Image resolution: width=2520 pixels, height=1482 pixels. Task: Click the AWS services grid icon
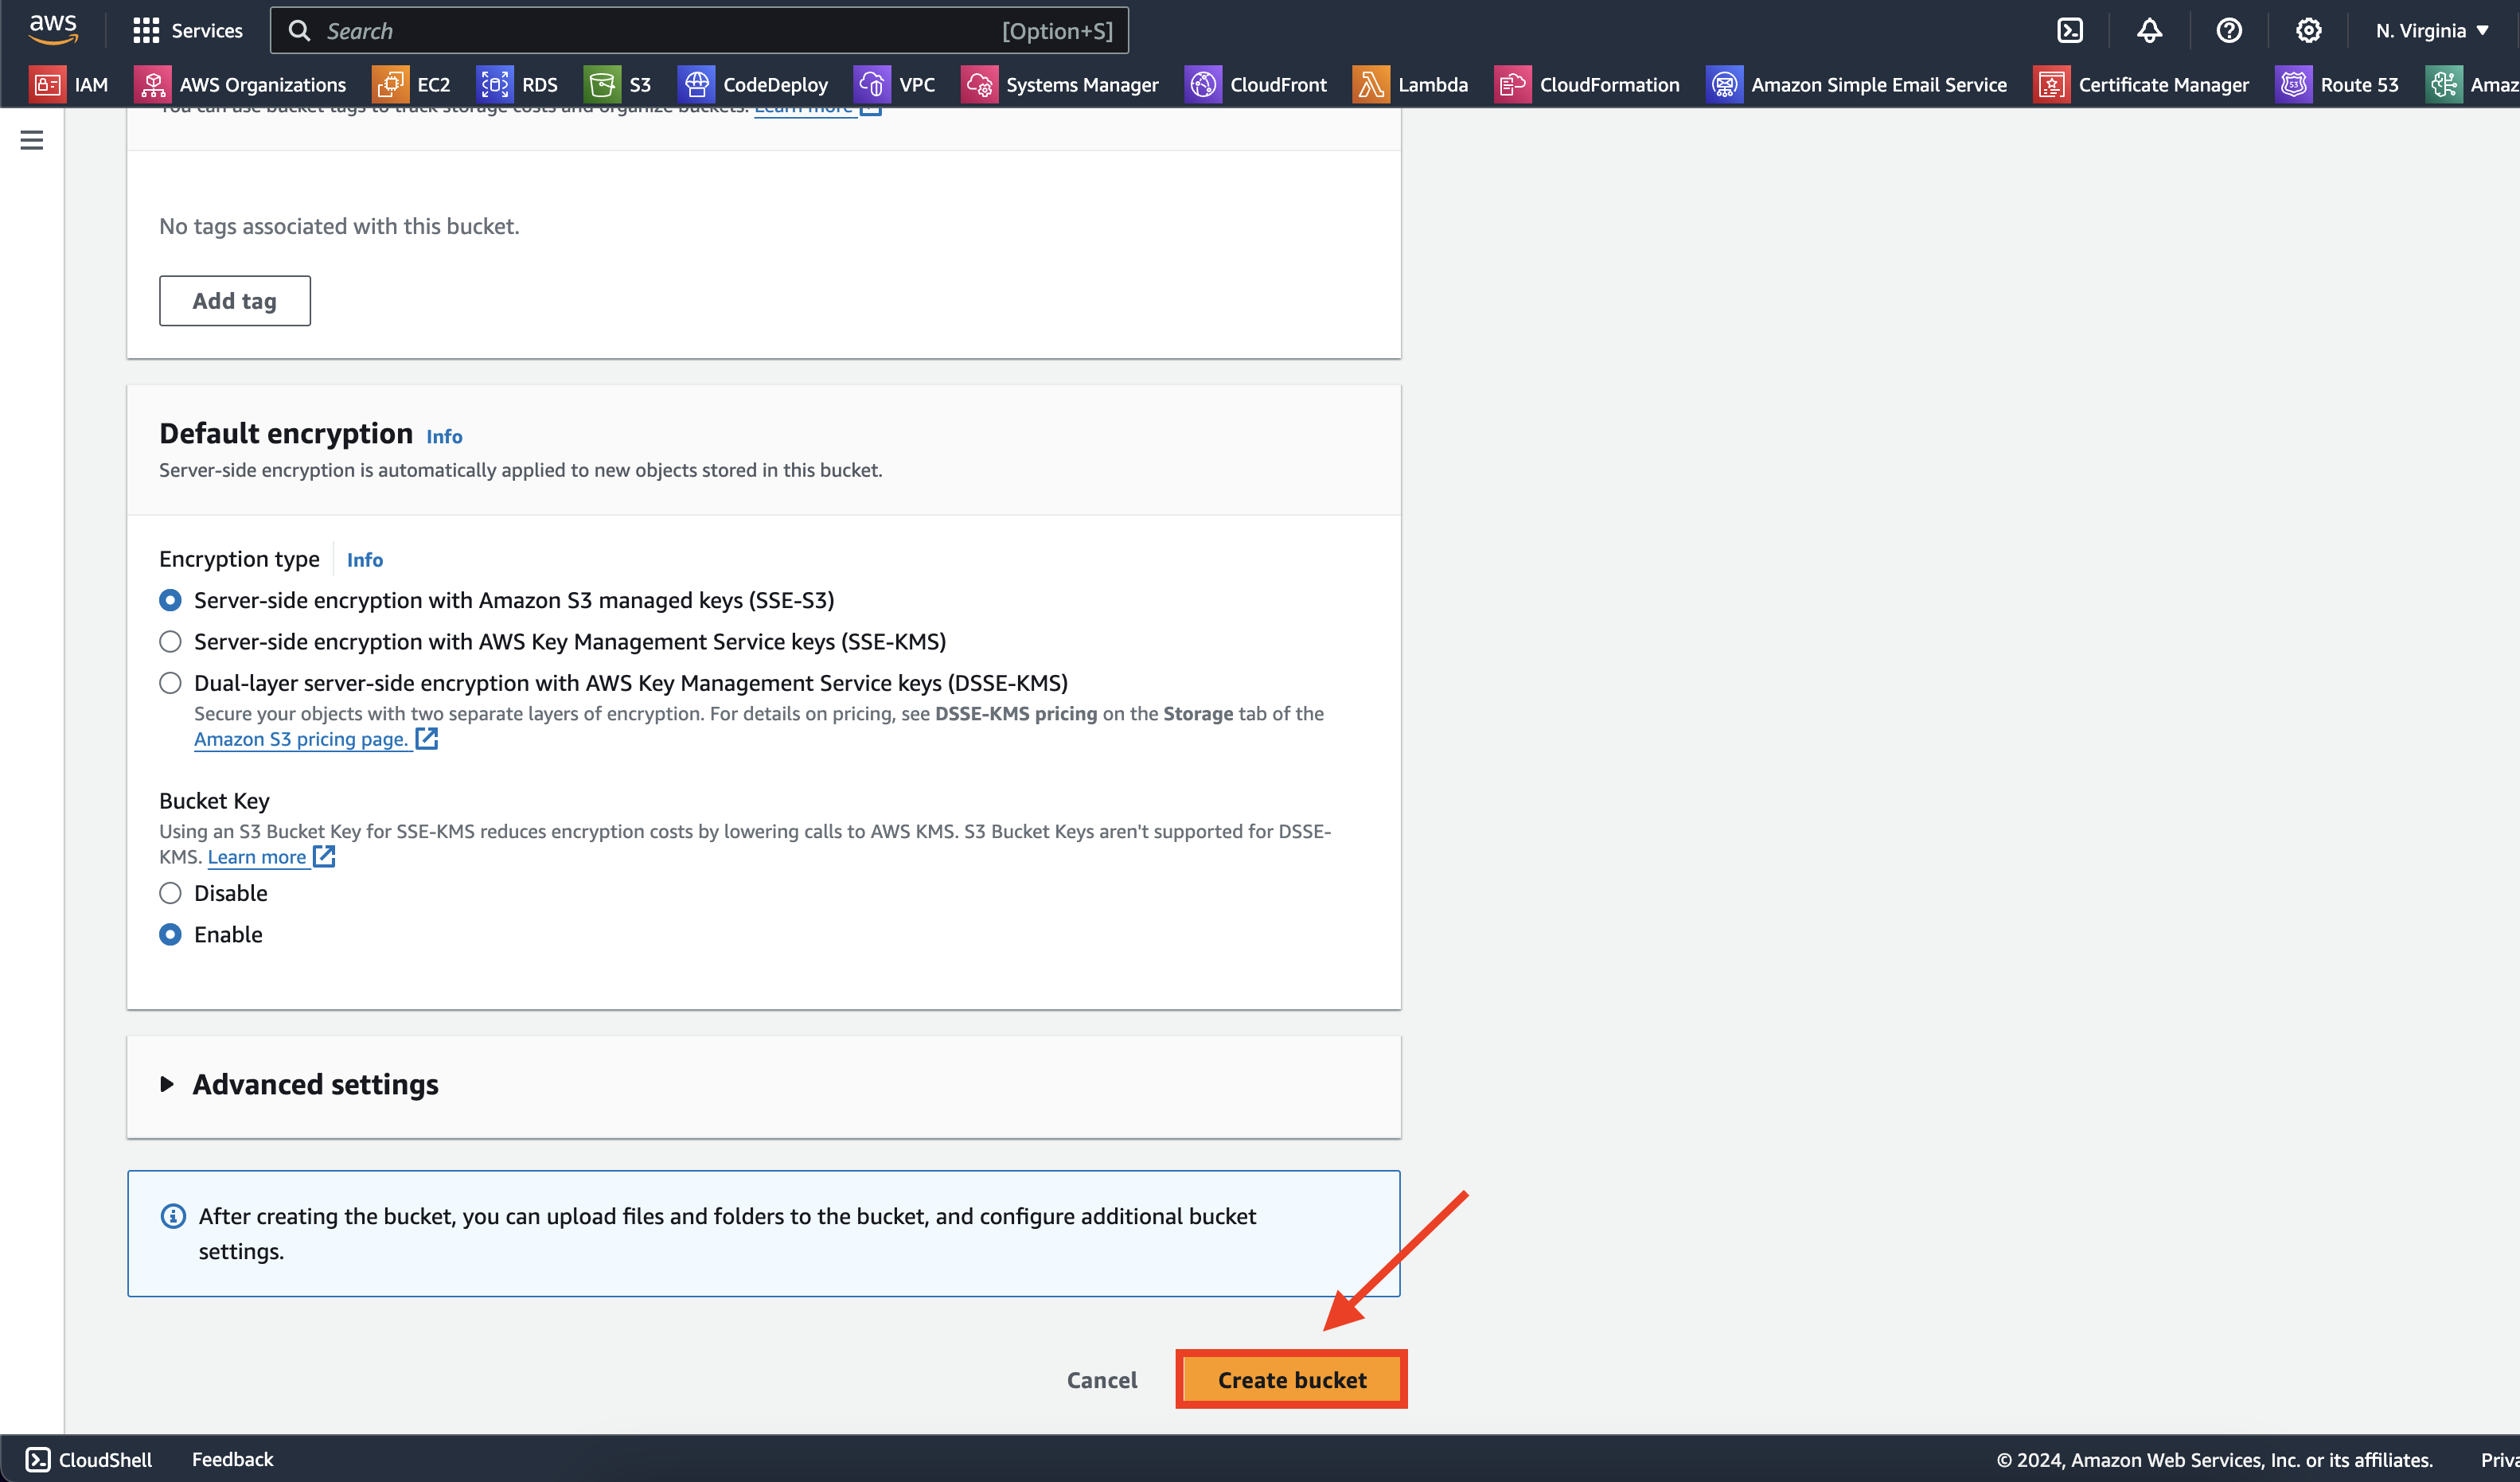tap(145, 30)
